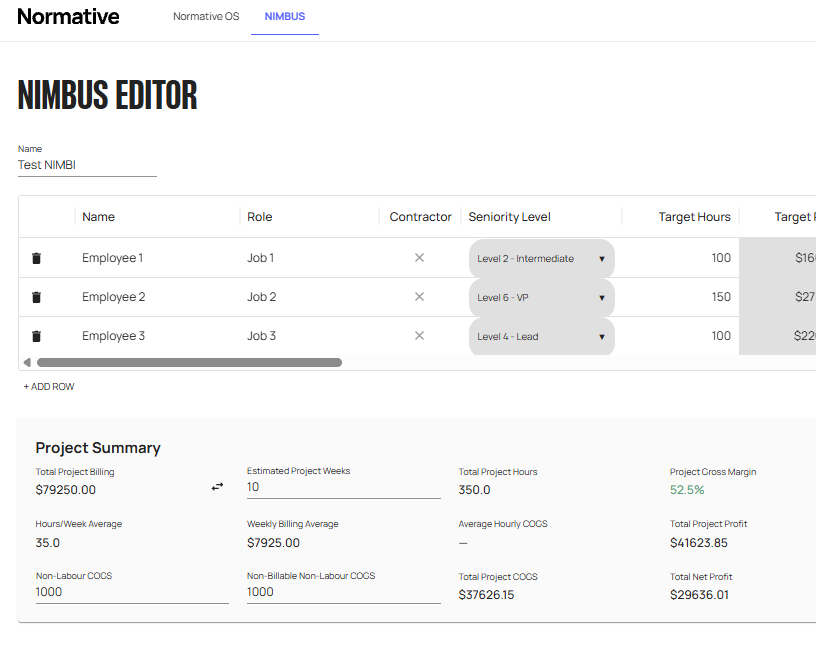Image resolution: width=816 pixels, height=669 pixels.
Task: Click the Total Net Profit value $29636.01
Action: tap(699, 595)
